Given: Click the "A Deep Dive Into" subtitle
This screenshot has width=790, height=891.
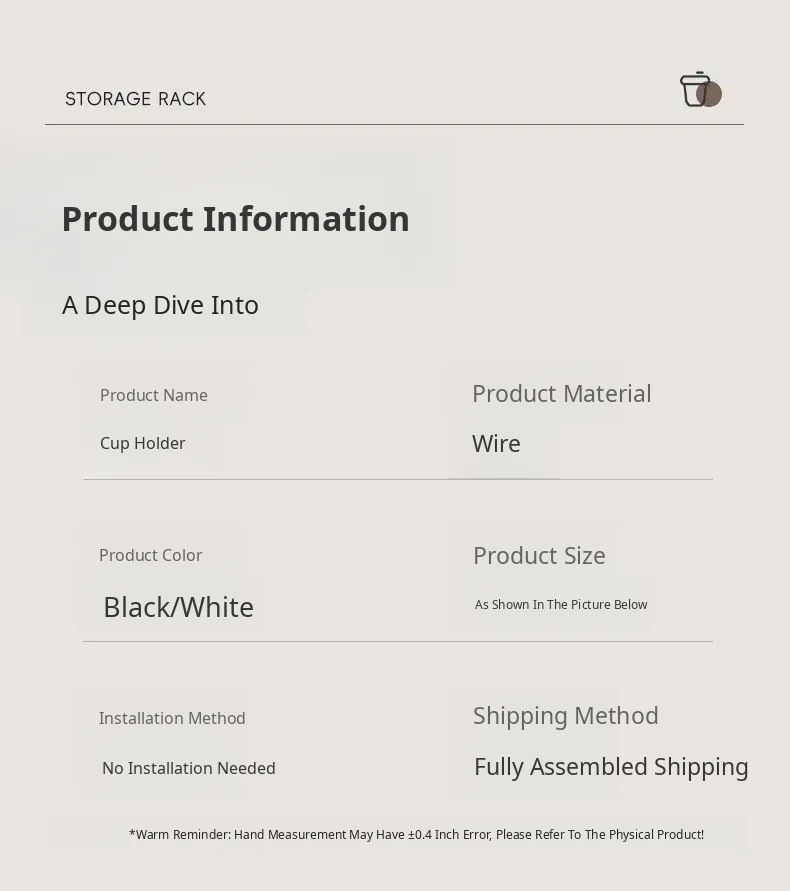Looking at the screenshot, I should click(x=161, y=305).
